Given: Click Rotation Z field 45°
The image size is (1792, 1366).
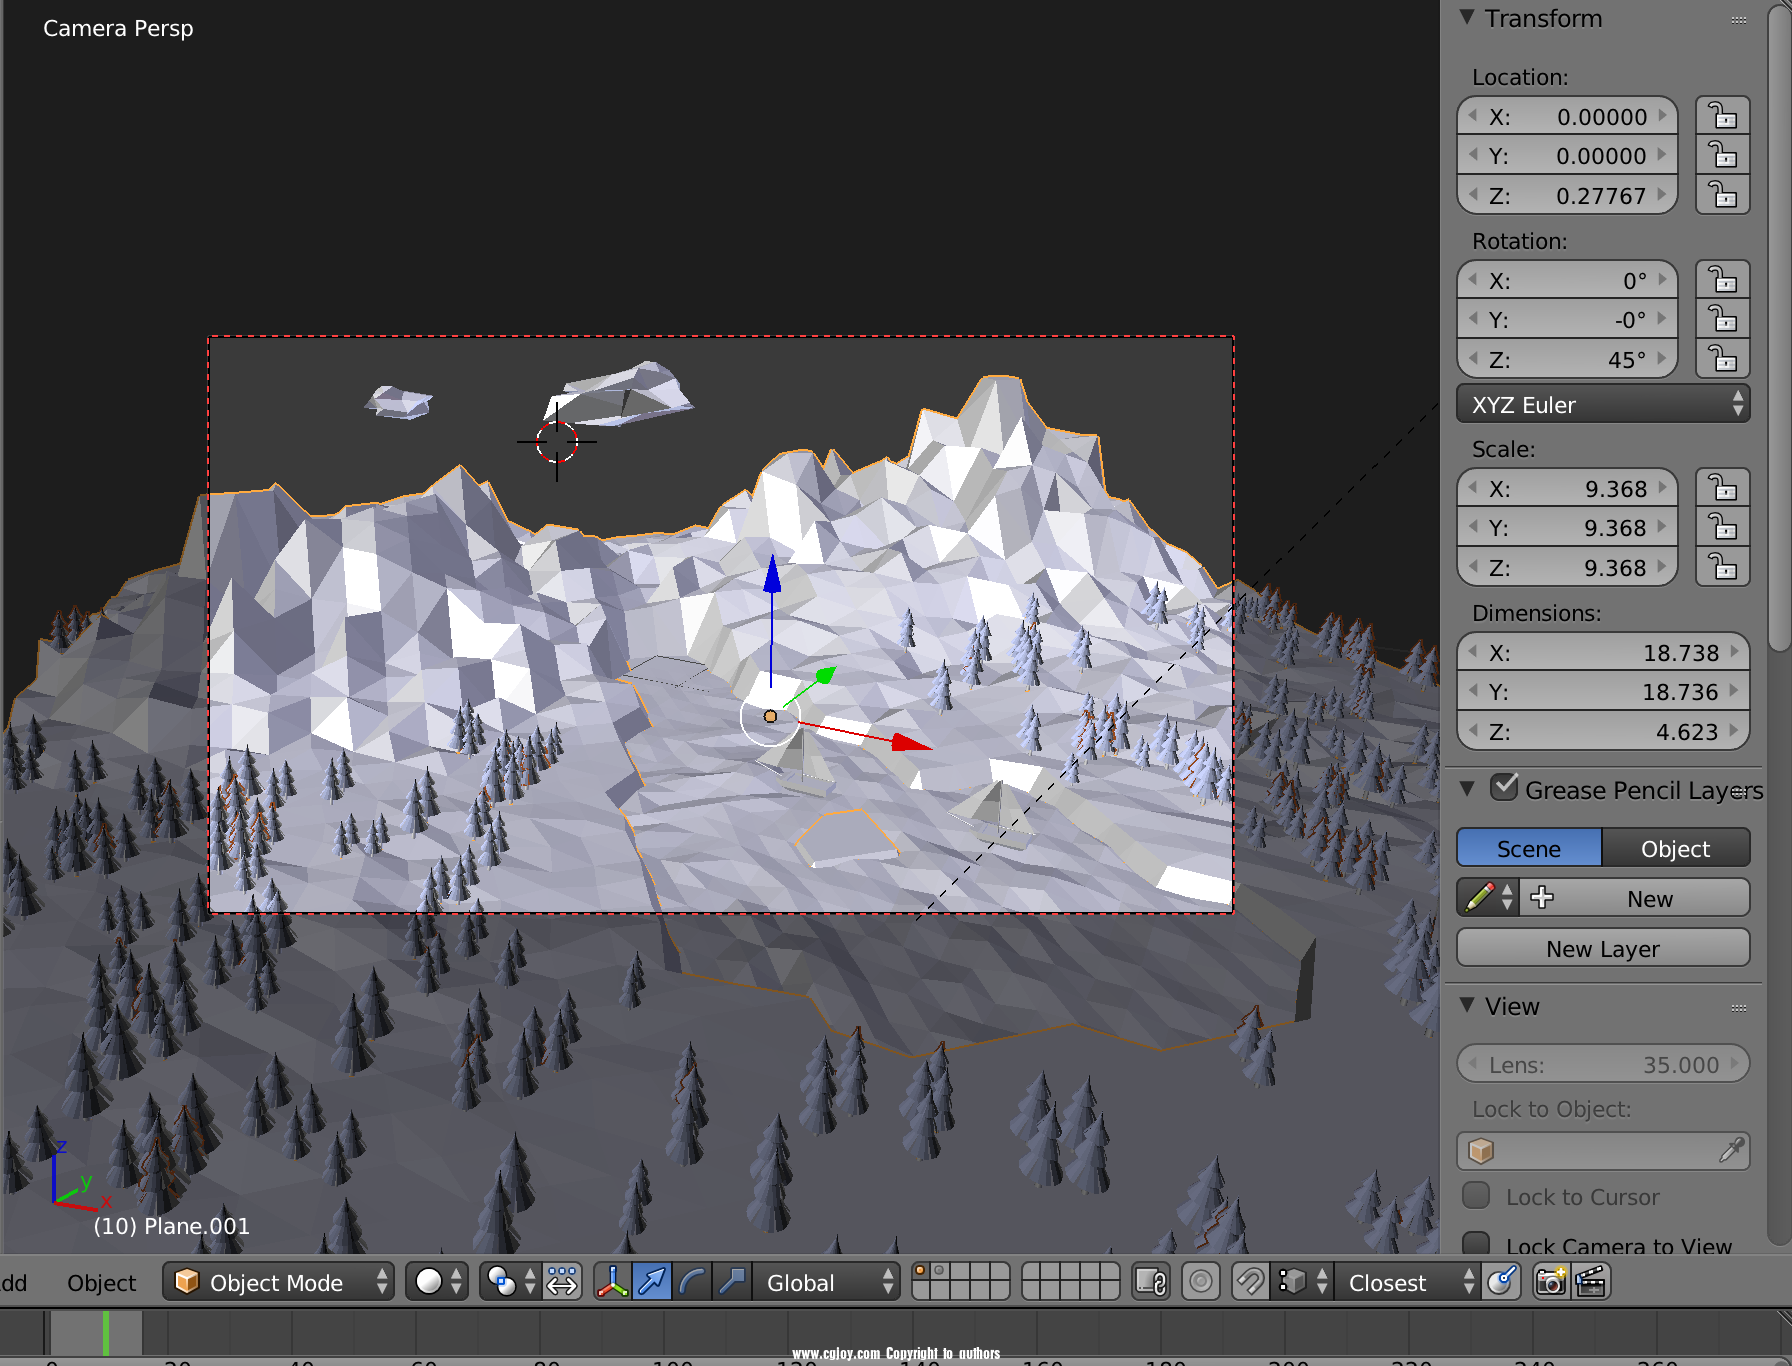Looking at the screenshot, I should pos(1567,359).
